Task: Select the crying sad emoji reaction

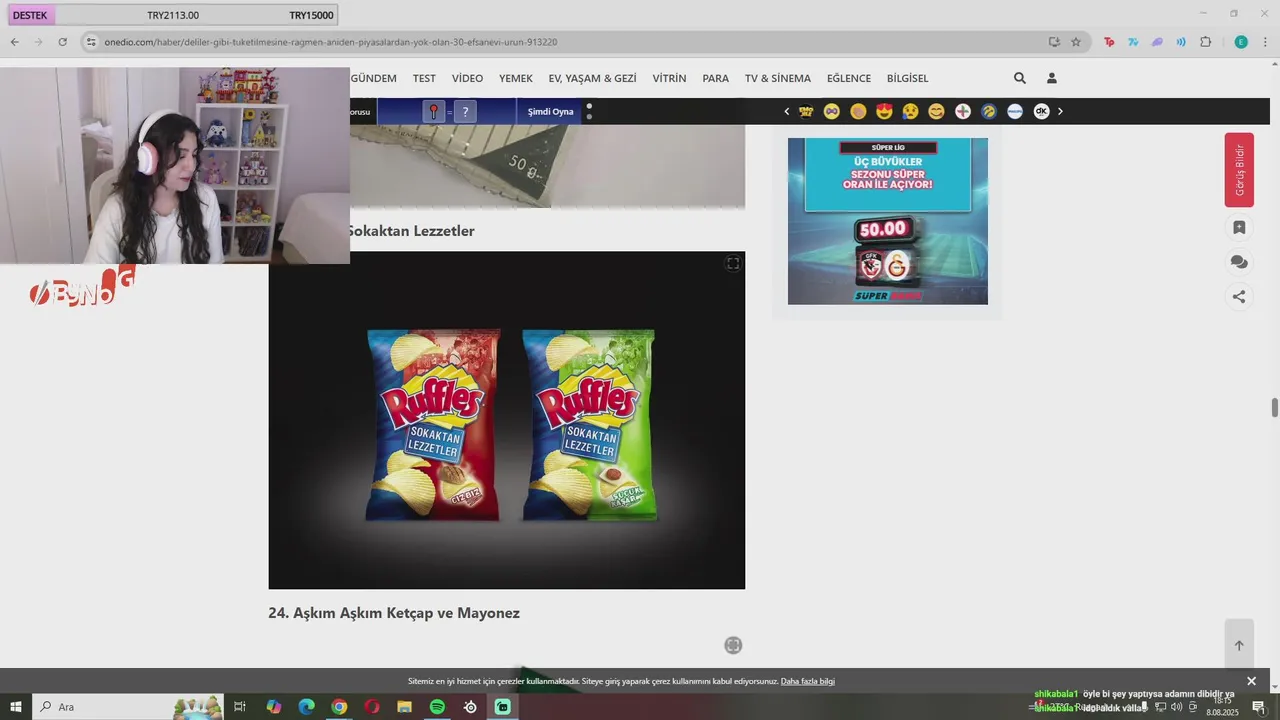Action: click(910, 111)
